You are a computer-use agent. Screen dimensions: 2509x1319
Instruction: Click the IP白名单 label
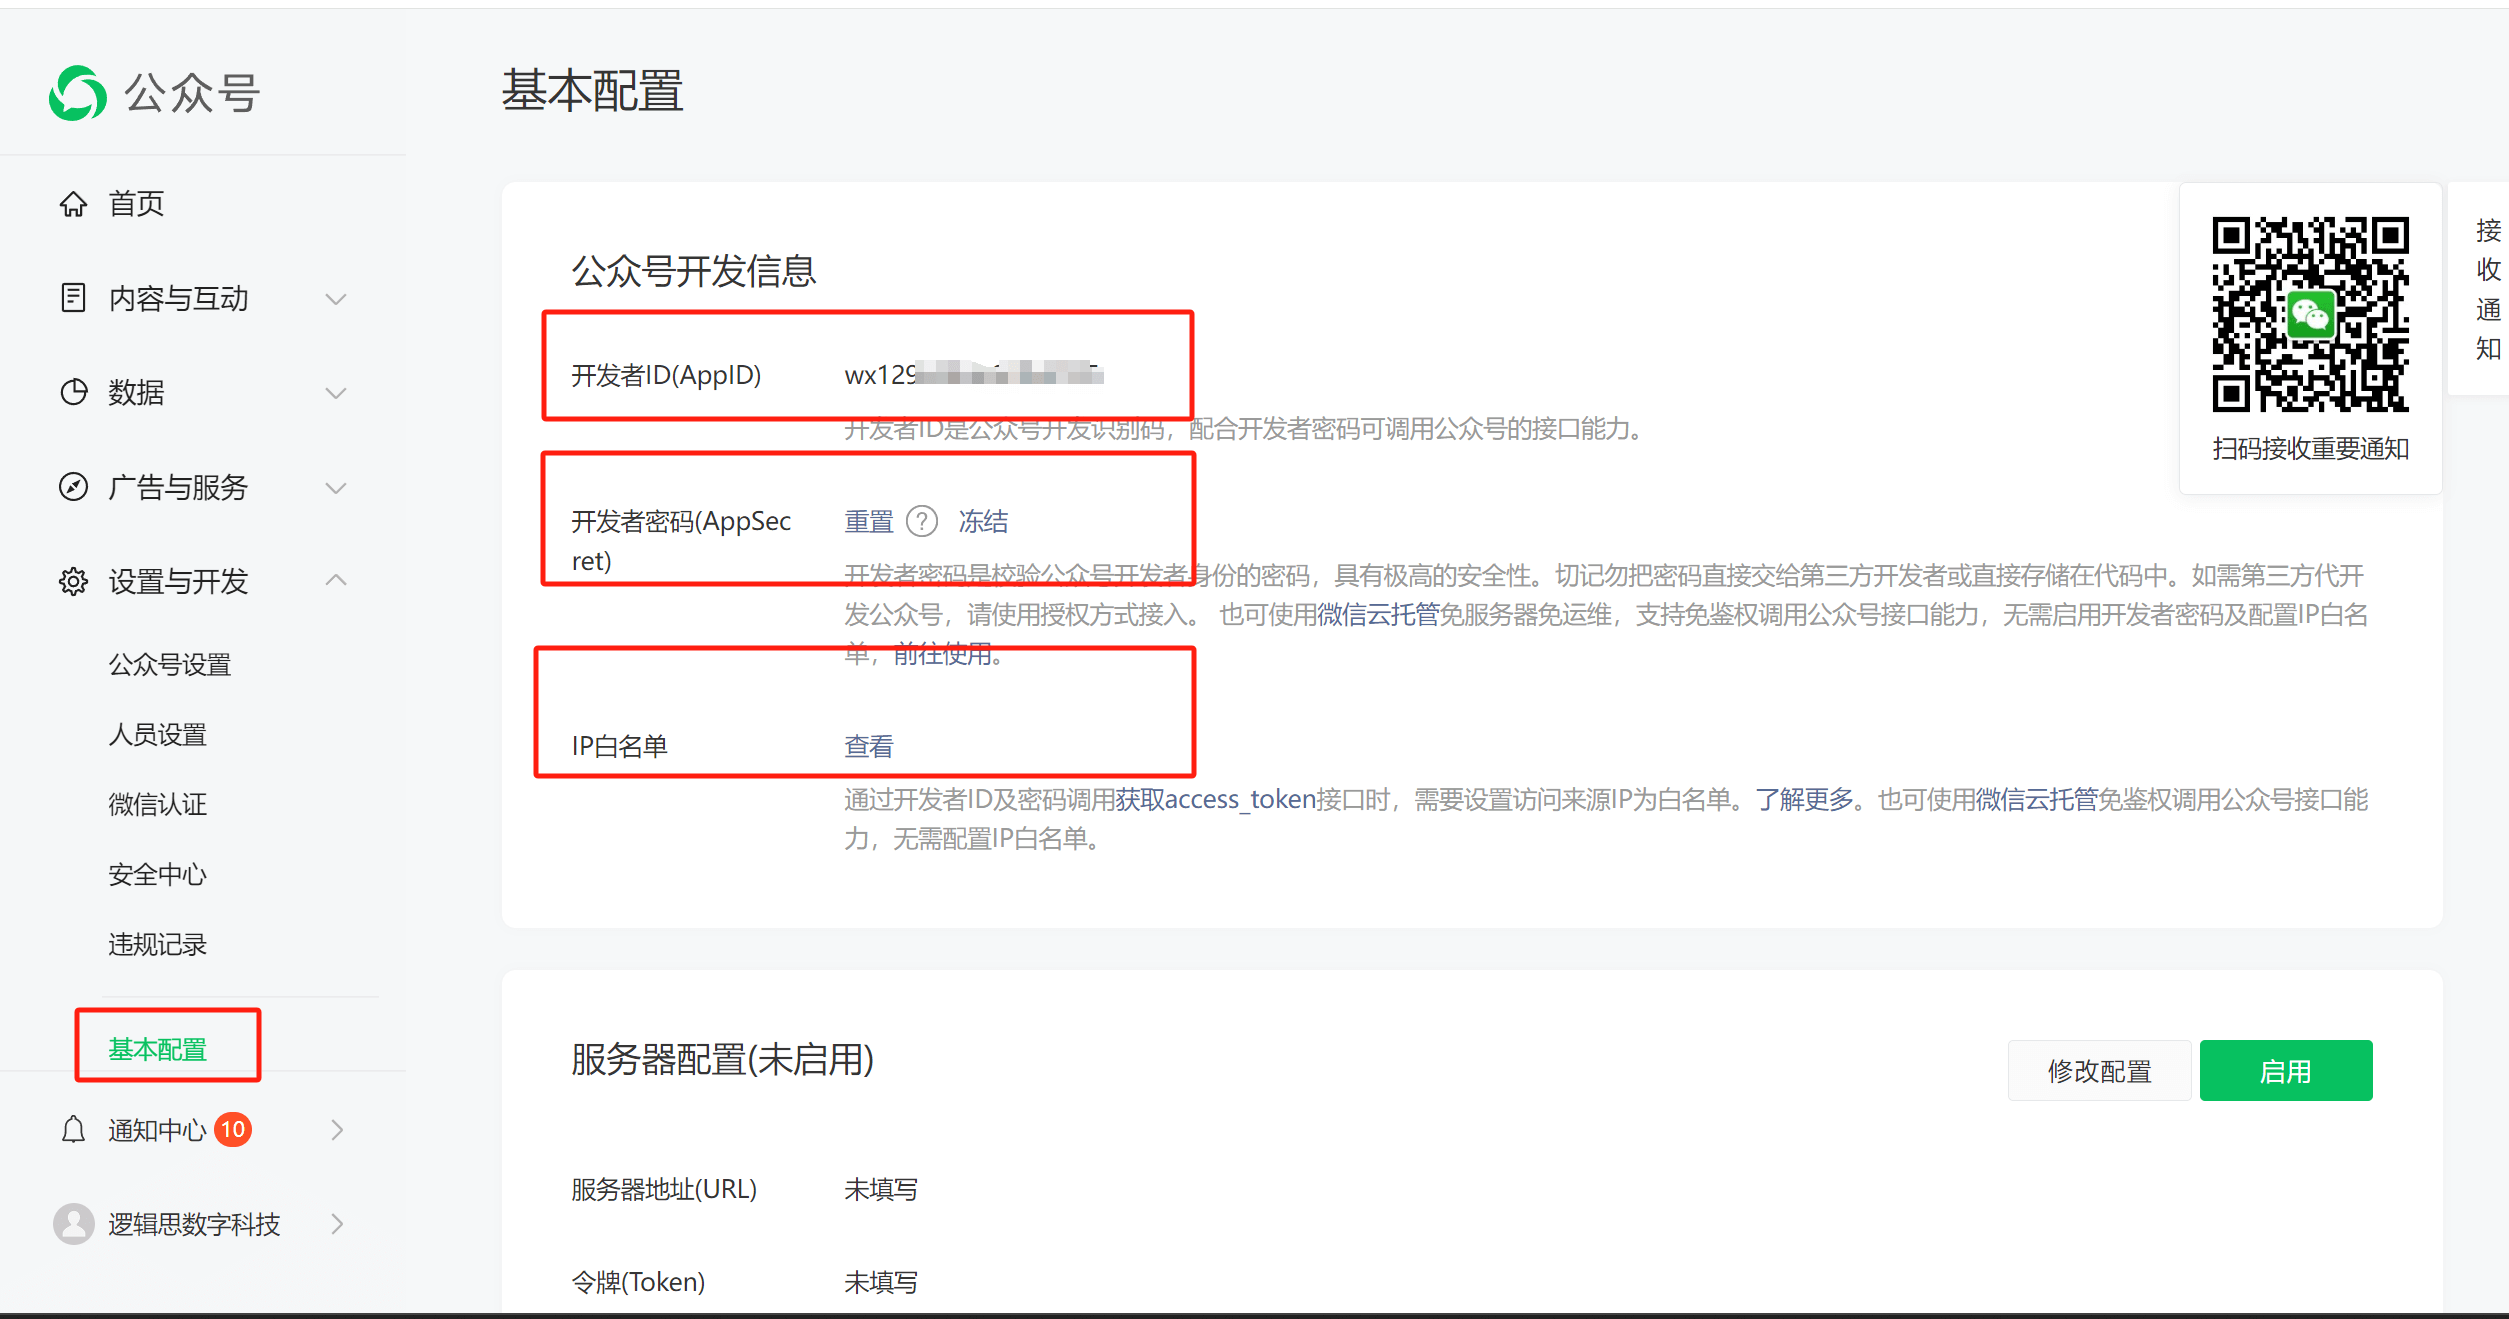(x=619, y=746)
